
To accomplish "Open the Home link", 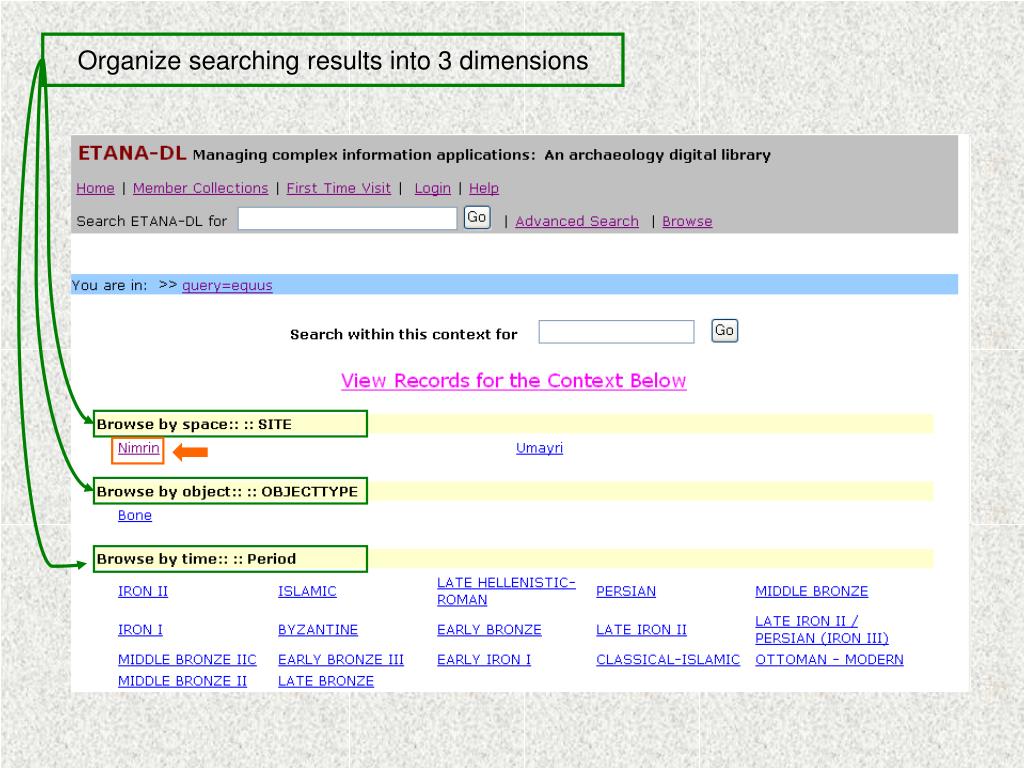I will 95,189.
